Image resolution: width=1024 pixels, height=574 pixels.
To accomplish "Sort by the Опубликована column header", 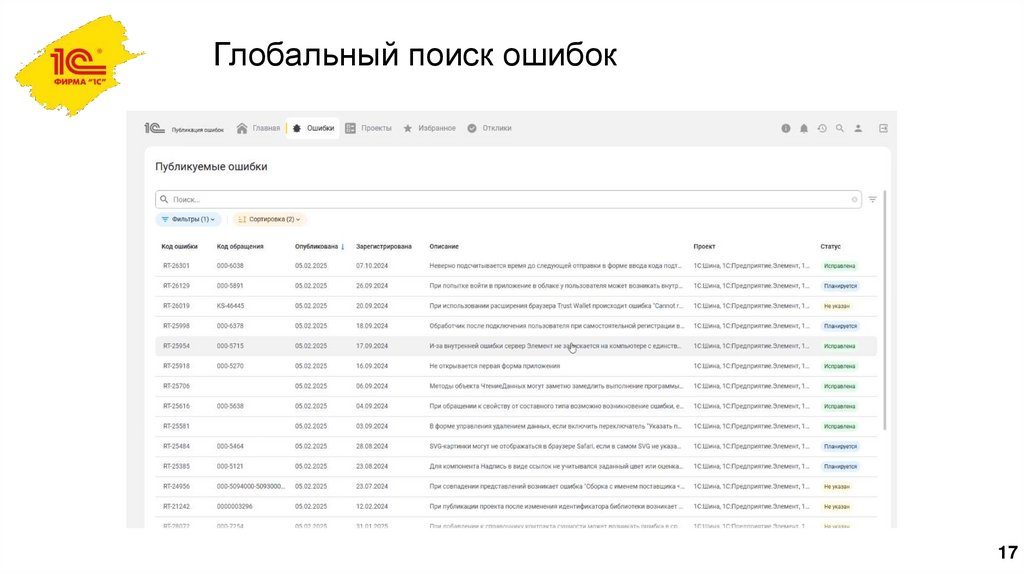I will (319, 246).
